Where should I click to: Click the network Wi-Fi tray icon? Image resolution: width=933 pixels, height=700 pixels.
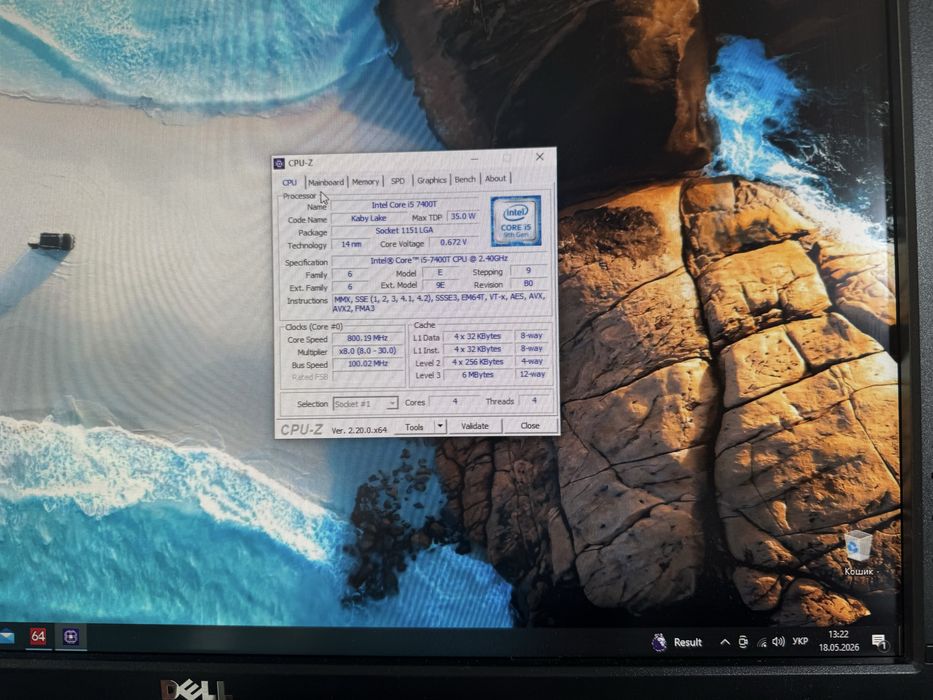(x=762, y=642)
